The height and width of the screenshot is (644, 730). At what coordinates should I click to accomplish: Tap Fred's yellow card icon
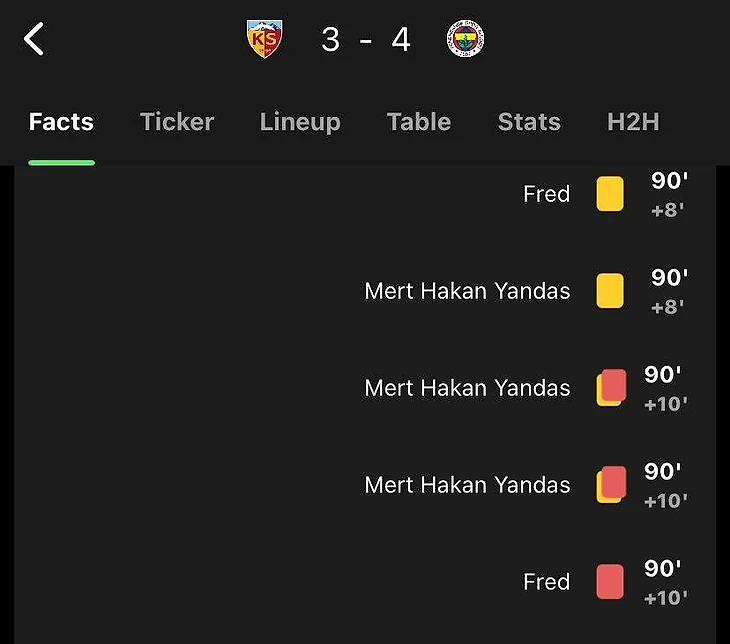click(610, 194)
